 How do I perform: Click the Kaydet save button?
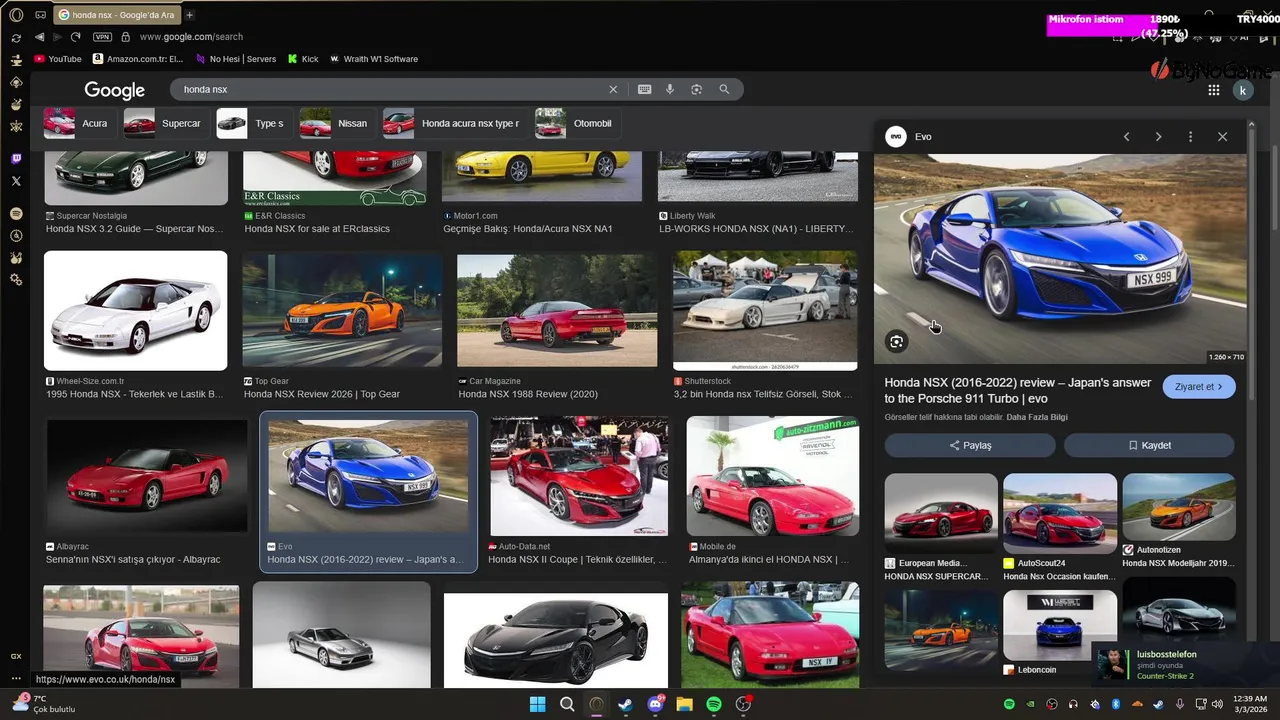coord(1149,445)
